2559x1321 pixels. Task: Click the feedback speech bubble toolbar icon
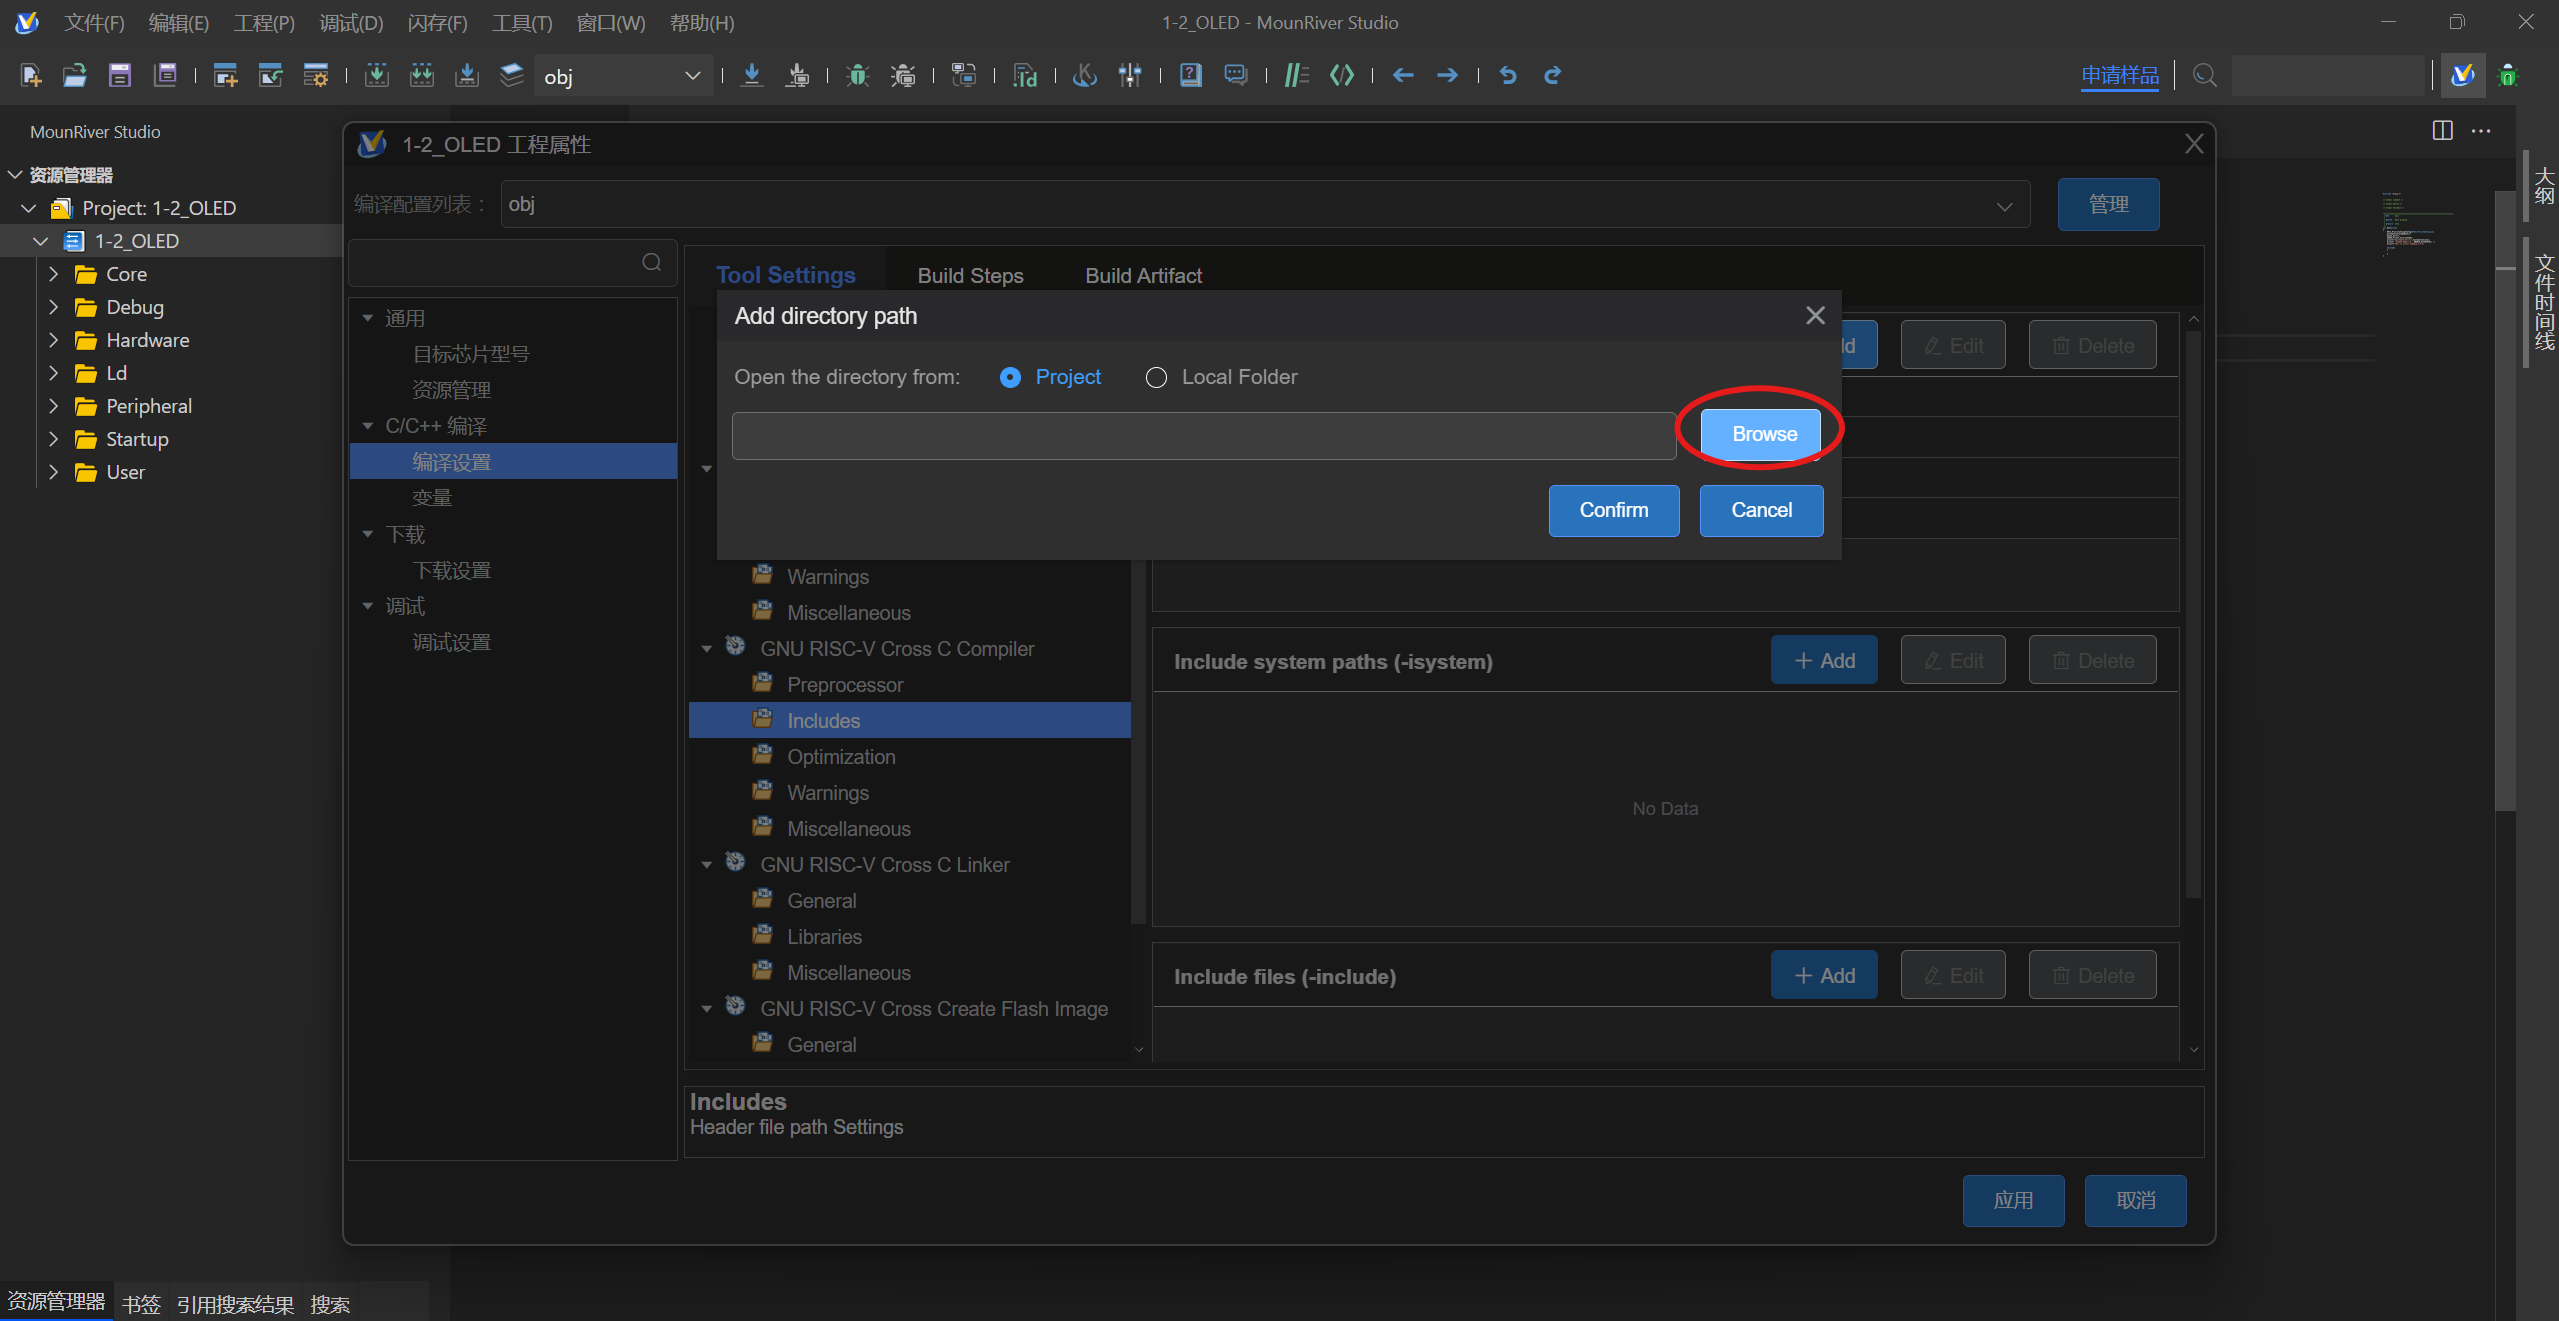pyautogui.click(x=1236, y=75)
